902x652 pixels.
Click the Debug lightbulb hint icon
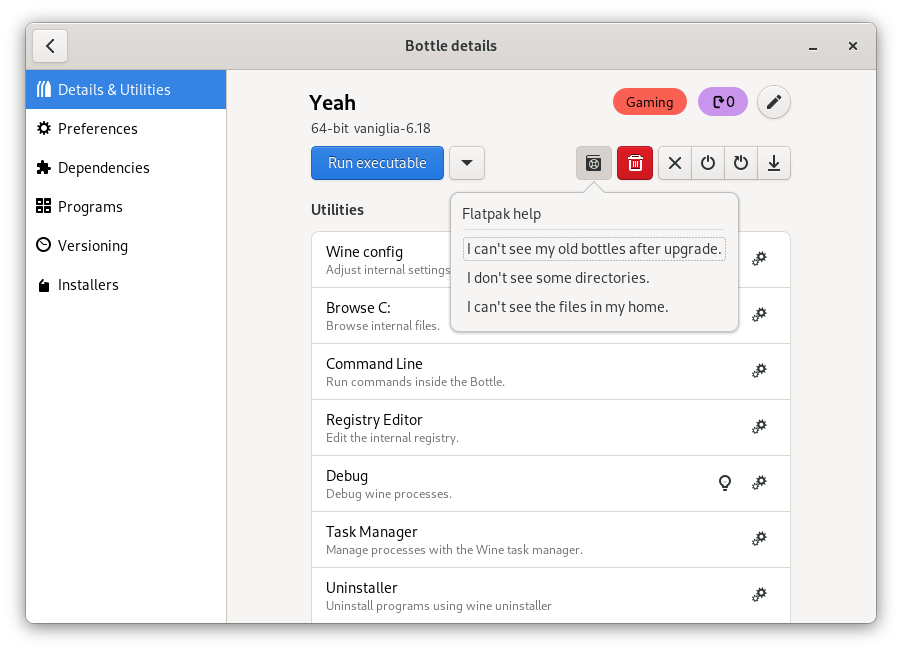click(x=725, y=483)
